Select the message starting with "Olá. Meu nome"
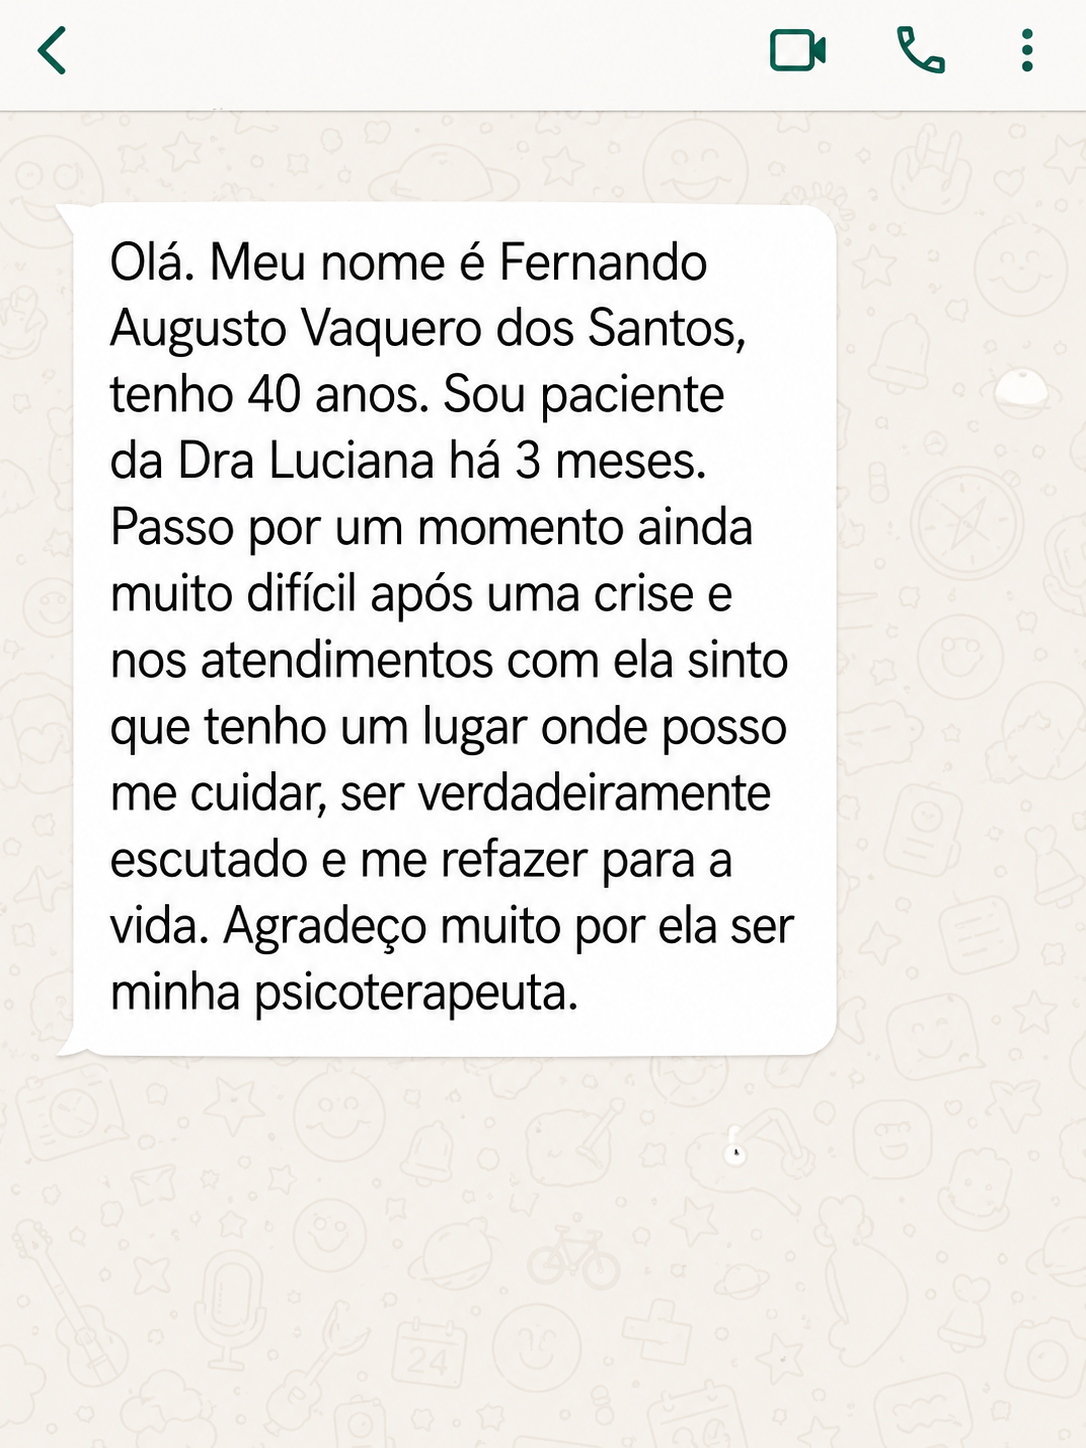 (449, 629)
